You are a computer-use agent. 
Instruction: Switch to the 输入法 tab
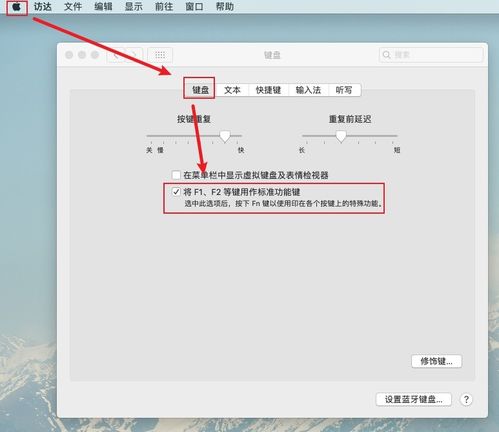pos(308,90)
